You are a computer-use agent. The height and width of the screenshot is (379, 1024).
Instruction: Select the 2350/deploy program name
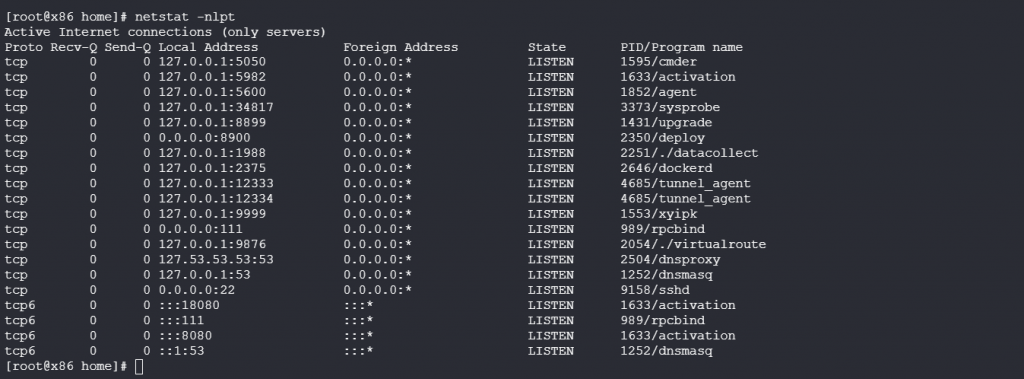[x=662, y=139]
